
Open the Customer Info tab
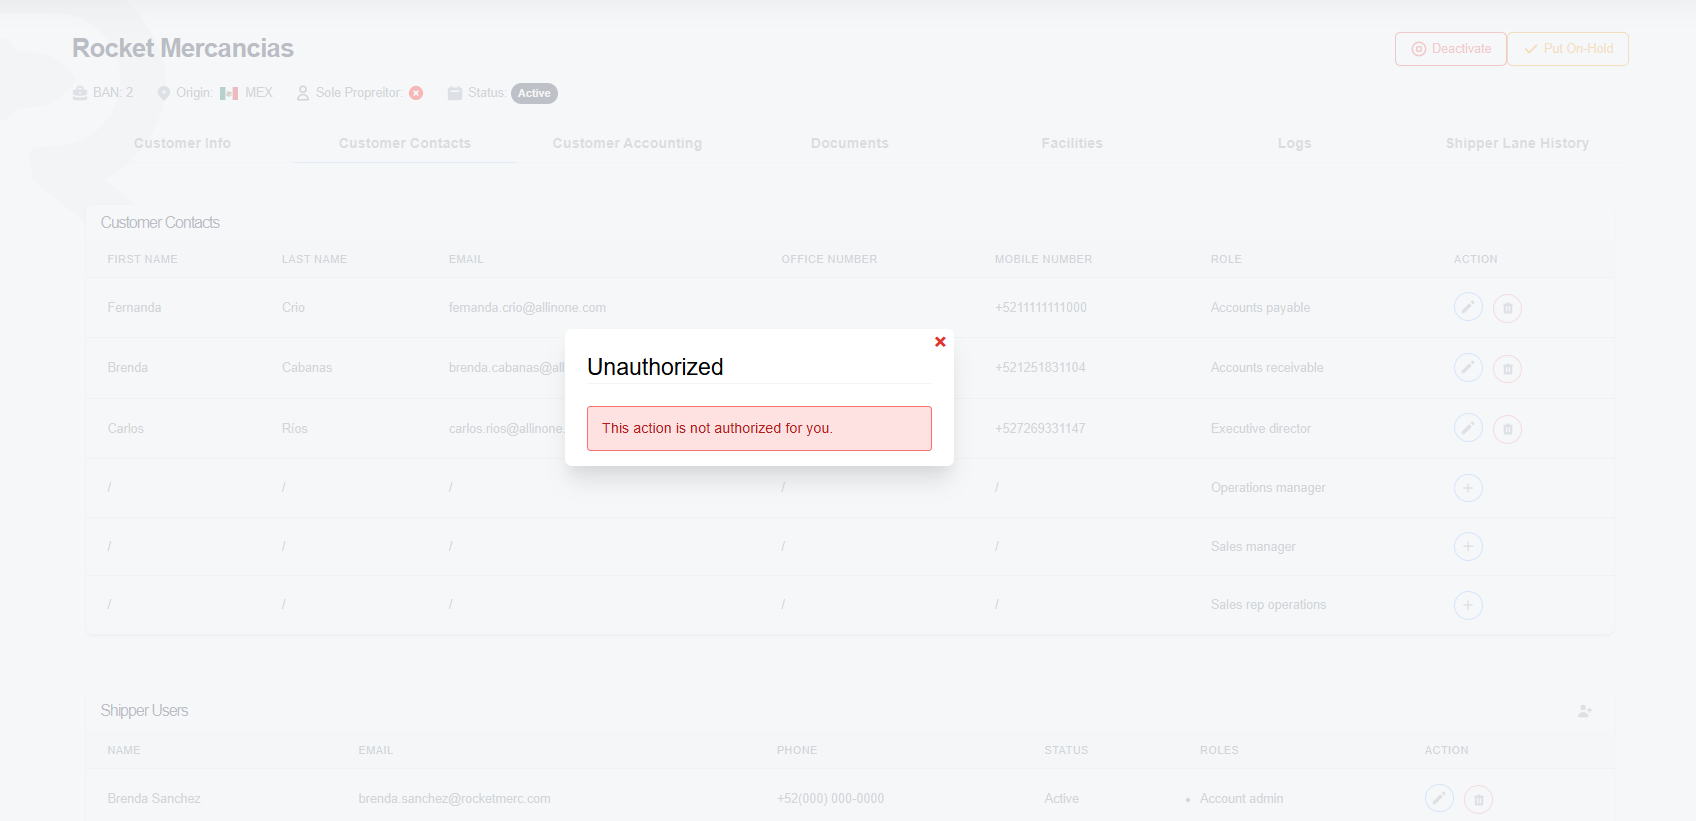click(182, 143)
